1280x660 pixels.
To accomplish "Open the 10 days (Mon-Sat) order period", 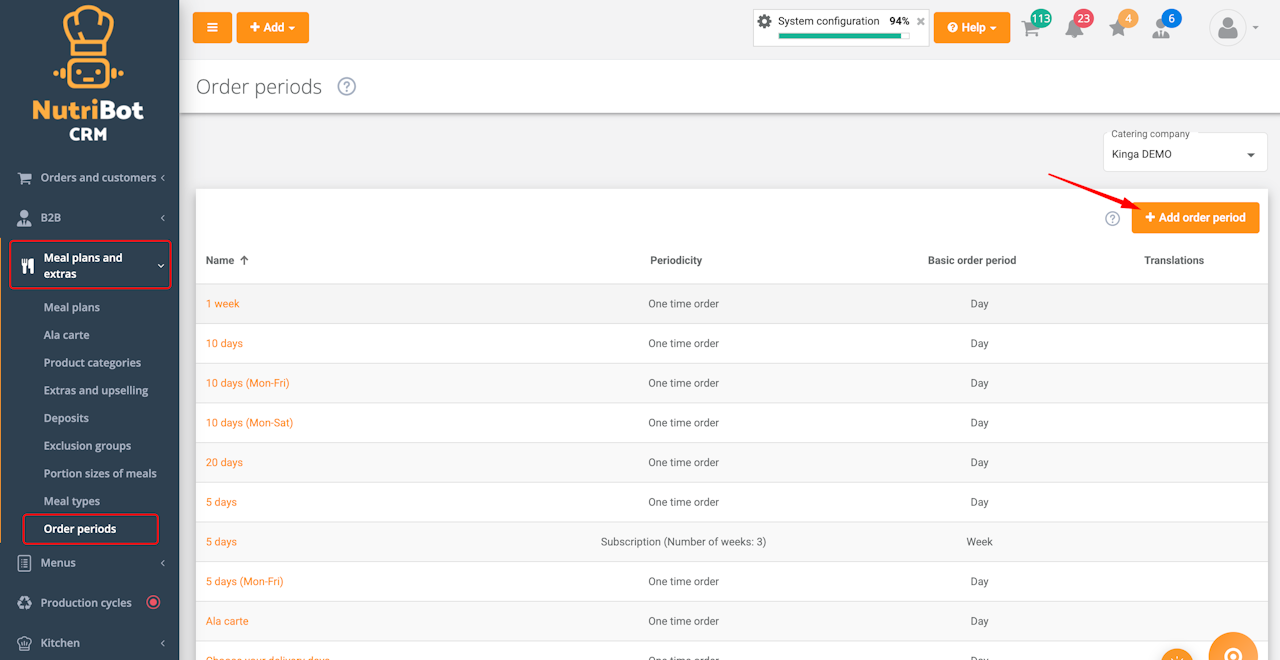I will tap(249, 423).
